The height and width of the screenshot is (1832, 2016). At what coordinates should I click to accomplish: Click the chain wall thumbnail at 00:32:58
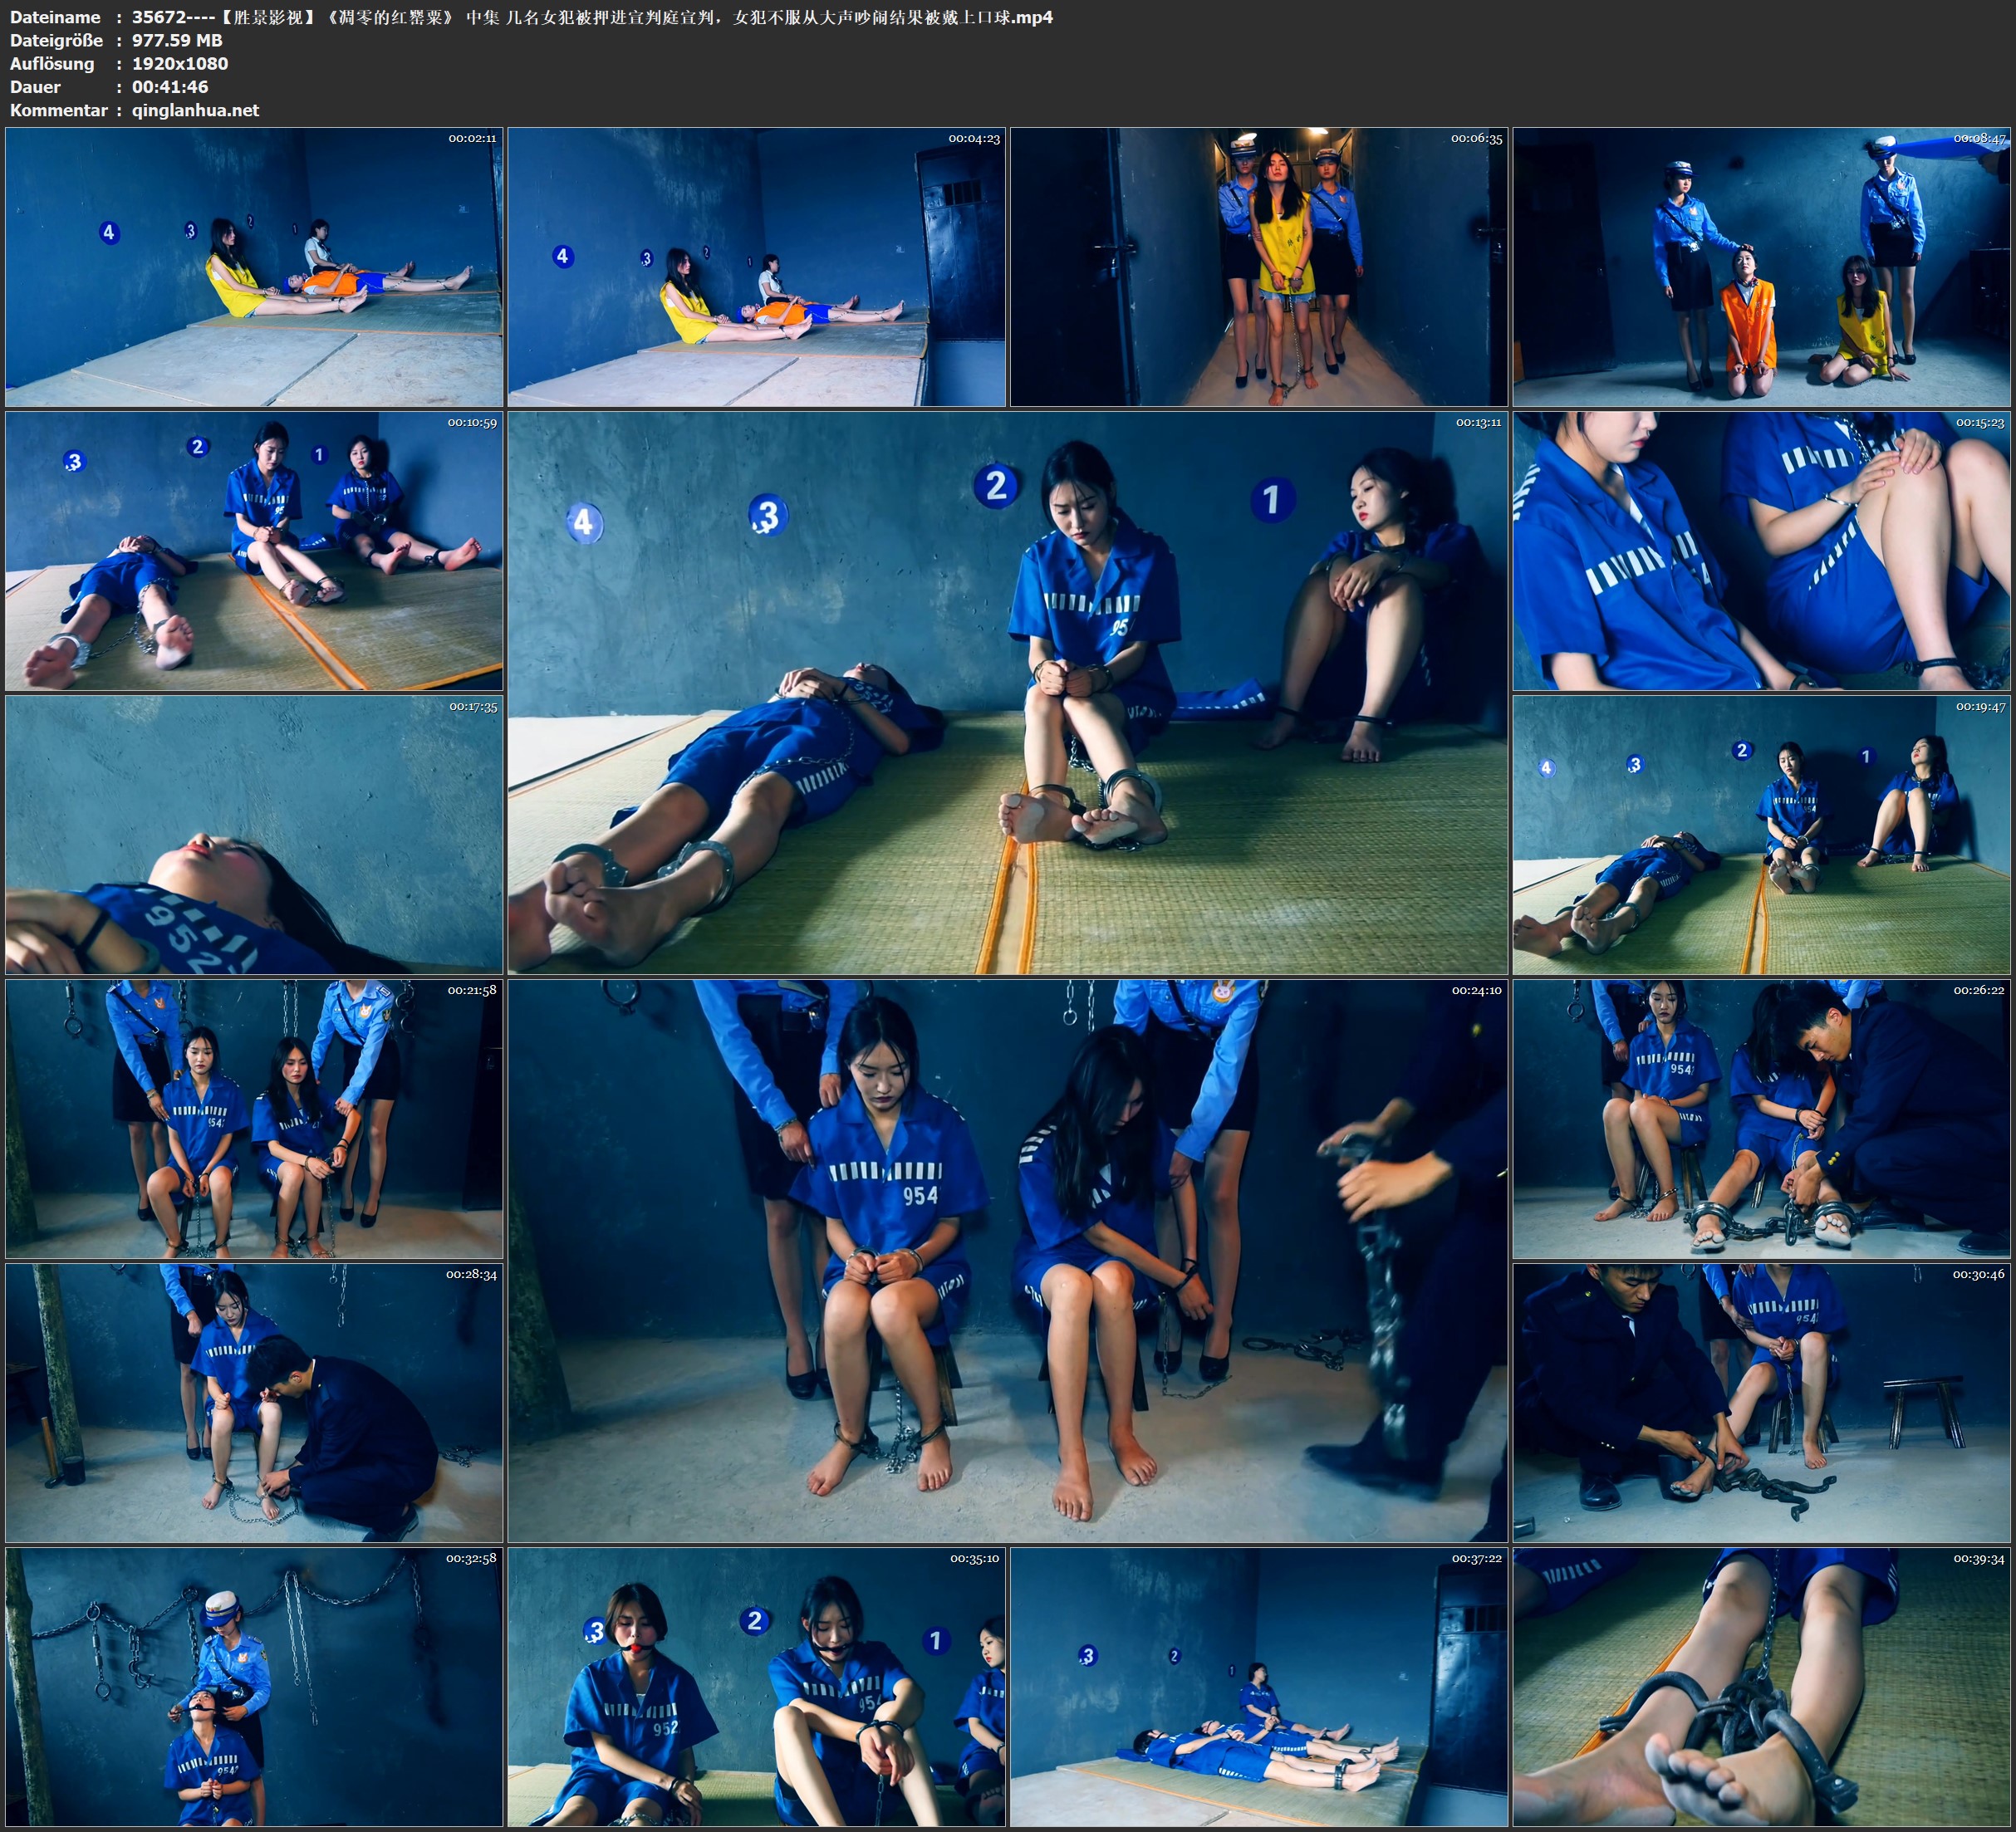click(254, 1687)
